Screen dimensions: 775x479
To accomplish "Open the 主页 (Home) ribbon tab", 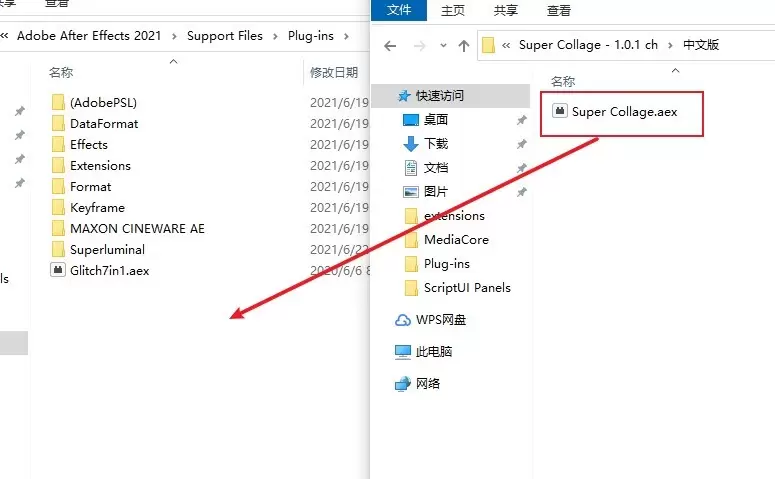I will (x=453, y=10).
